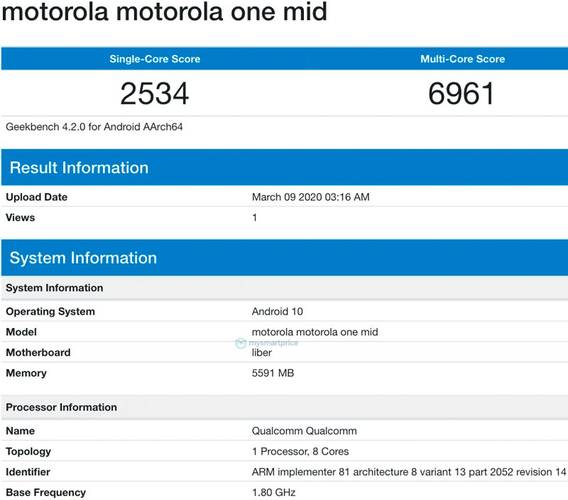Click the multi-core score value 6961
The height and width of the screenshot is (500, 568).
coord(462,93)
